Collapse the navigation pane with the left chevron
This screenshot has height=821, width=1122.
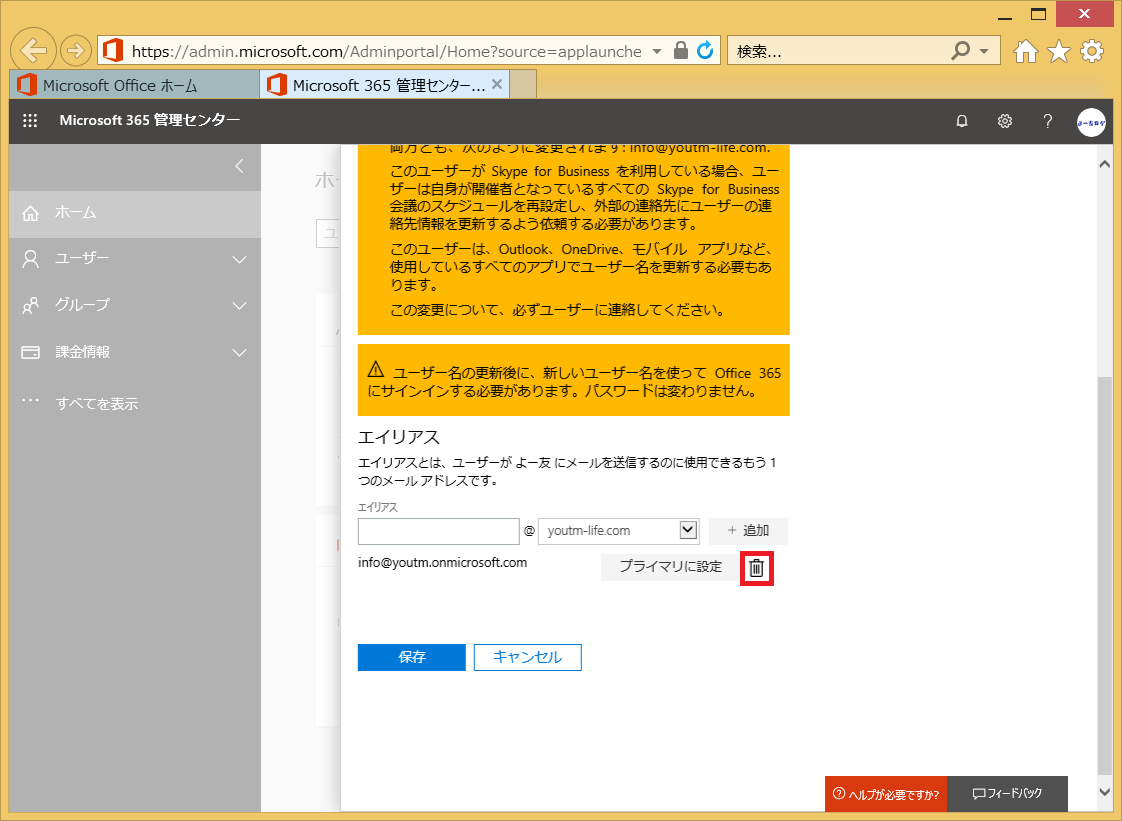click(x=240, y=166)
